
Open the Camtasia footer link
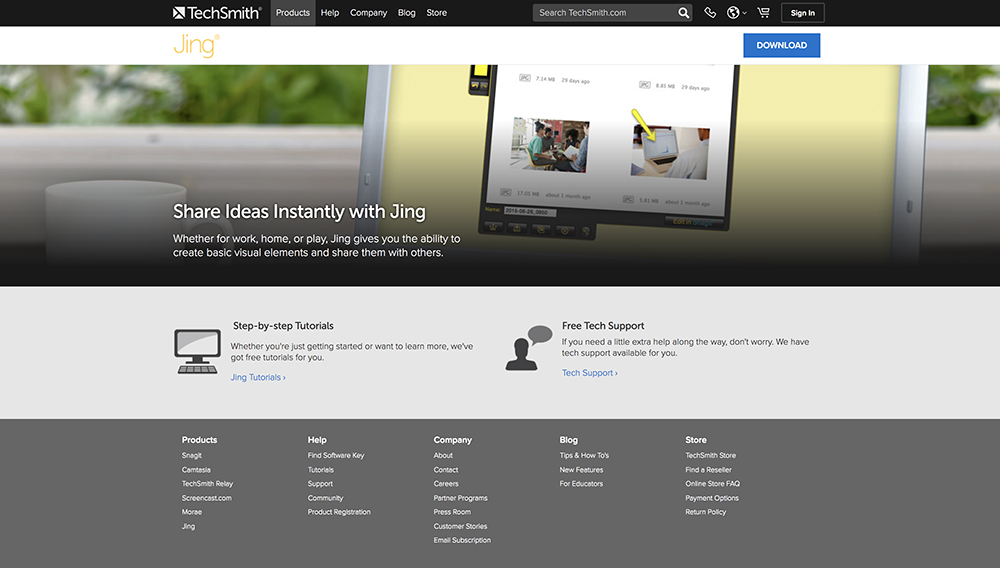click(x=196, y=470)
